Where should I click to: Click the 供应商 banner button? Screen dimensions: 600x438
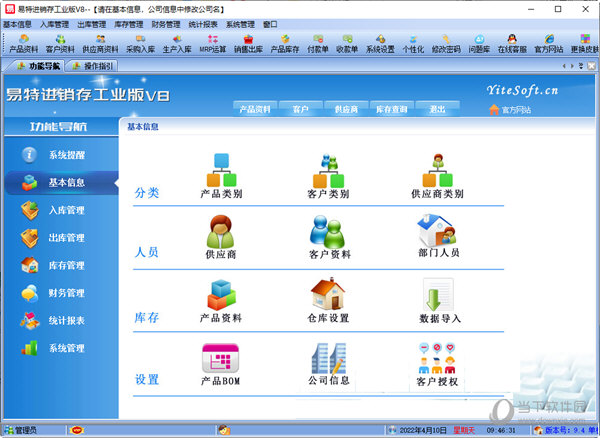coord(346,109)
